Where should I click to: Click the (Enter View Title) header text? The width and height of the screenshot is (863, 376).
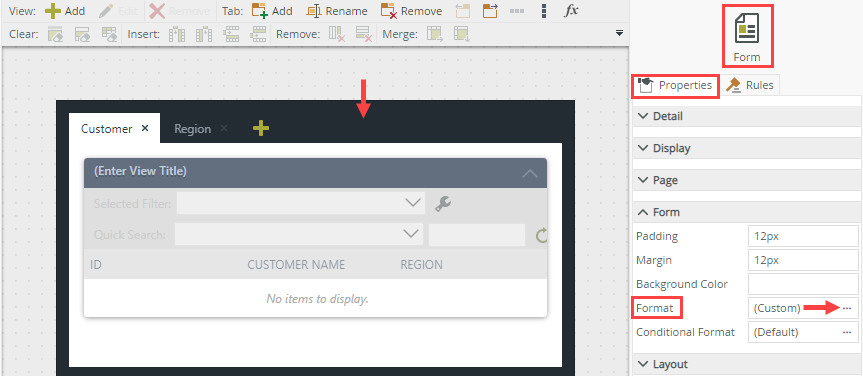(140, 171)
